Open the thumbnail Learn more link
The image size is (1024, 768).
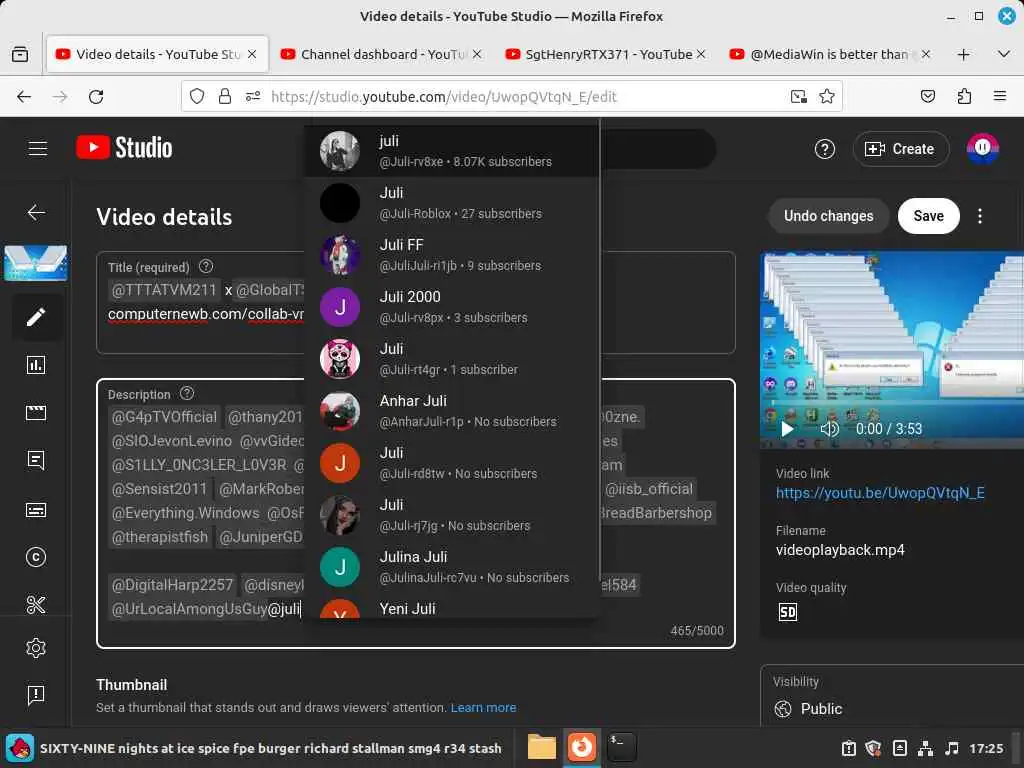(483, 707)
